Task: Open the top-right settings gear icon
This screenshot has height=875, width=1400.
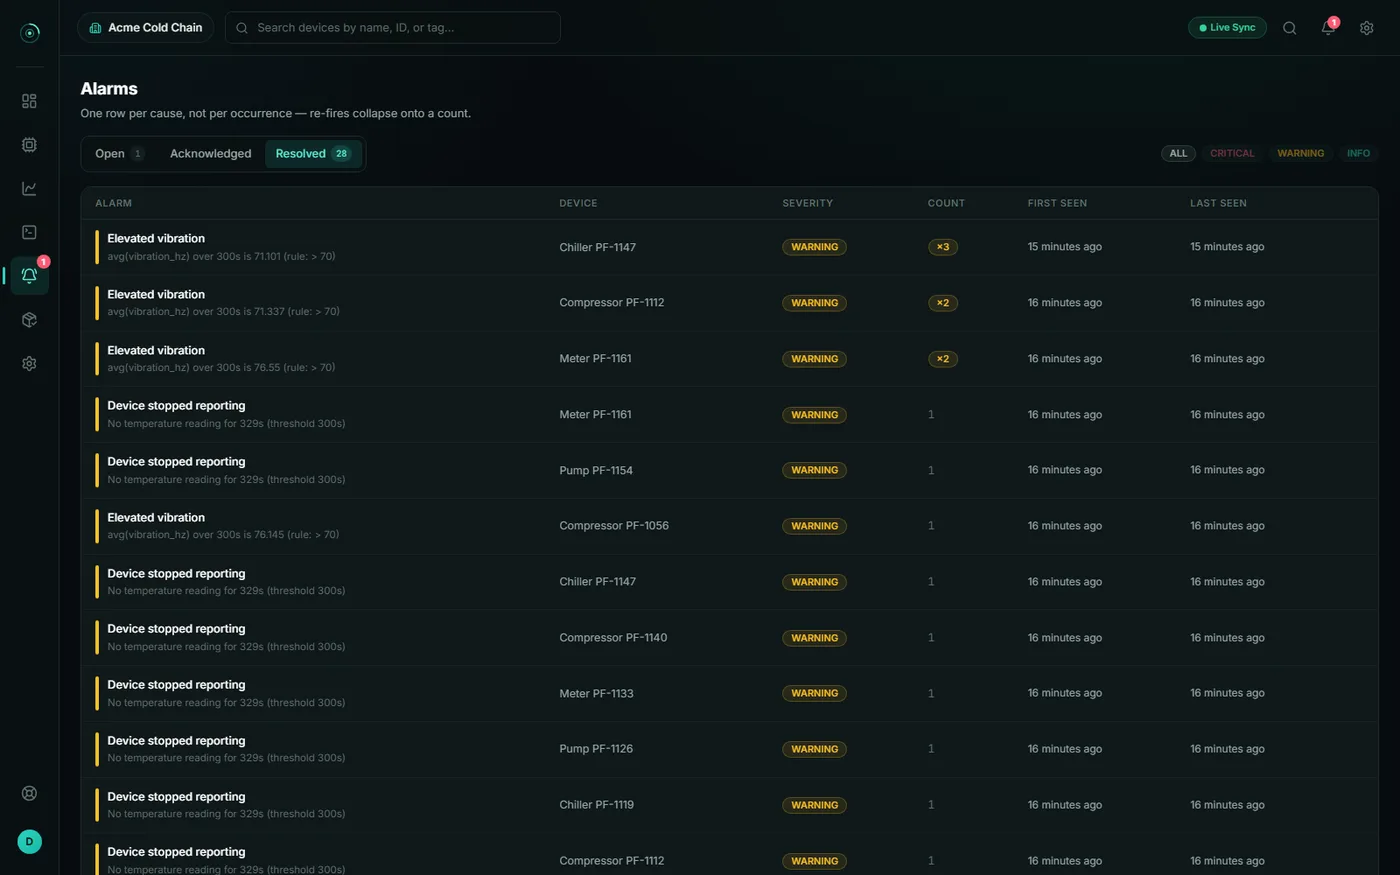Action: click(x=1366, y=28)
